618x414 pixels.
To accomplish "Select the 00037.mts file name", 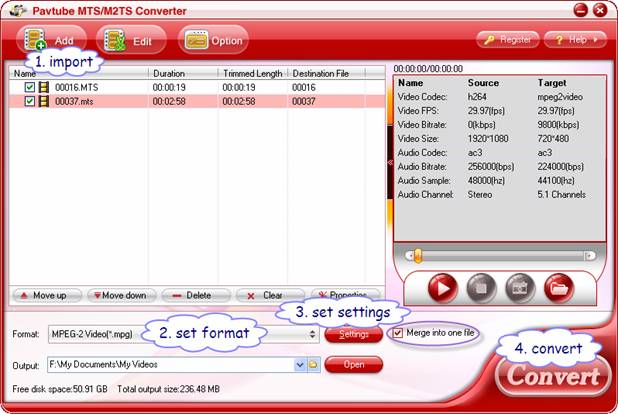I will [74, 102].
